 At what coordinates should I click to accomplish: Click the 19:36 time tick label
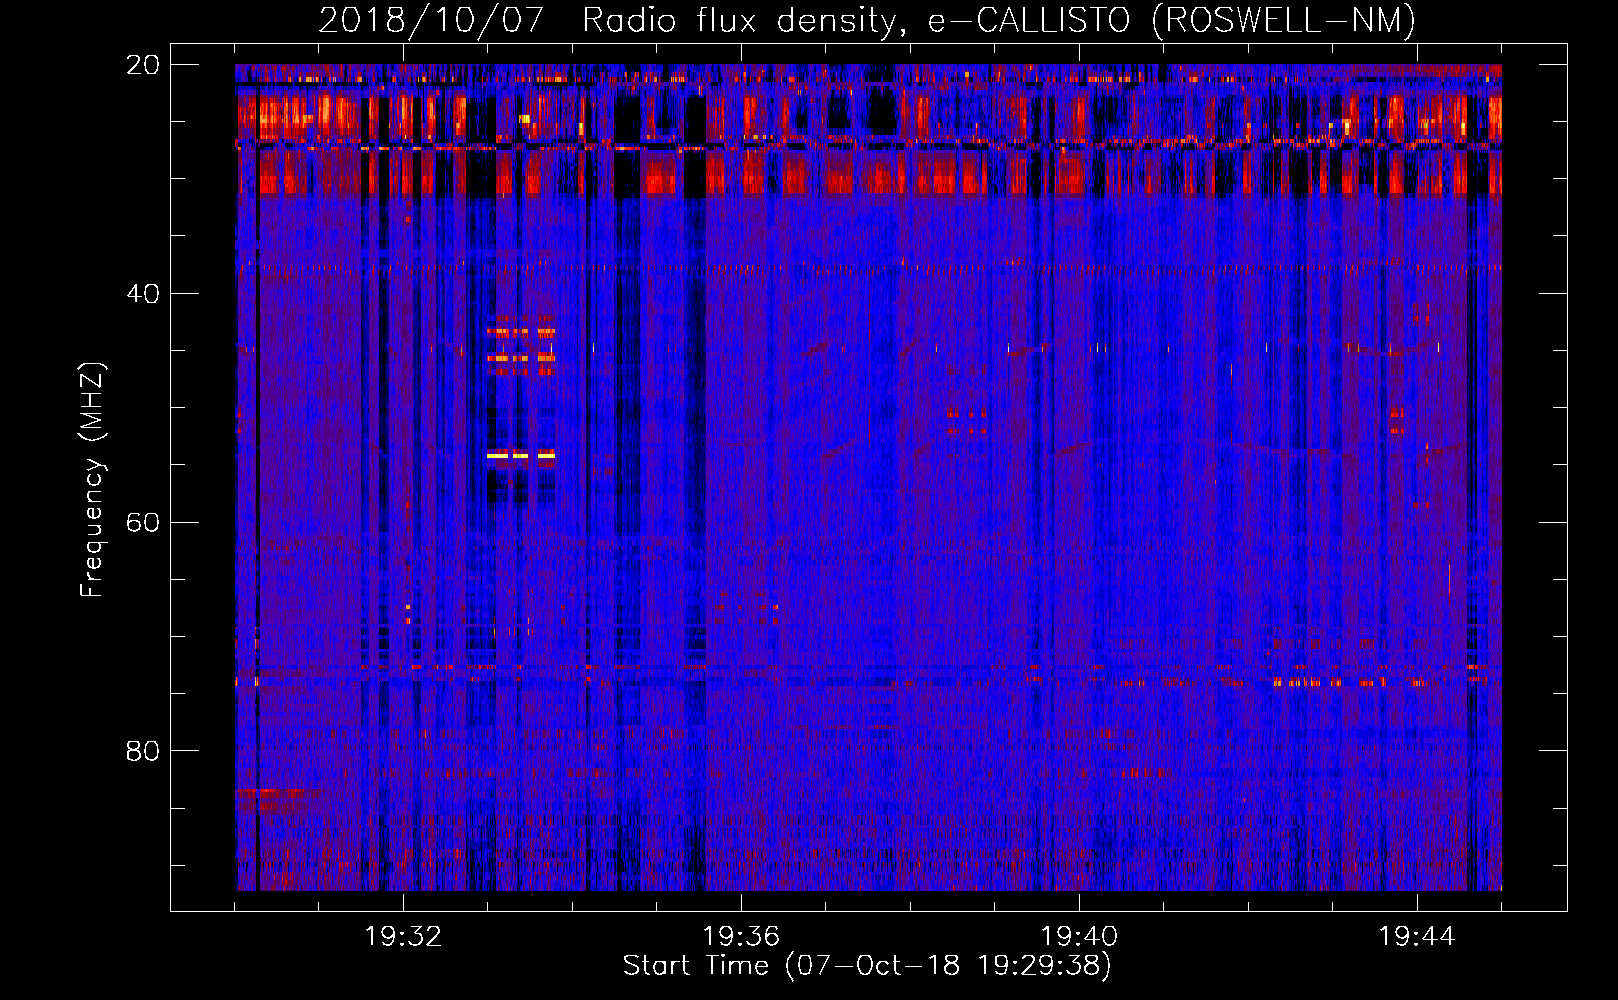(741, 937)
